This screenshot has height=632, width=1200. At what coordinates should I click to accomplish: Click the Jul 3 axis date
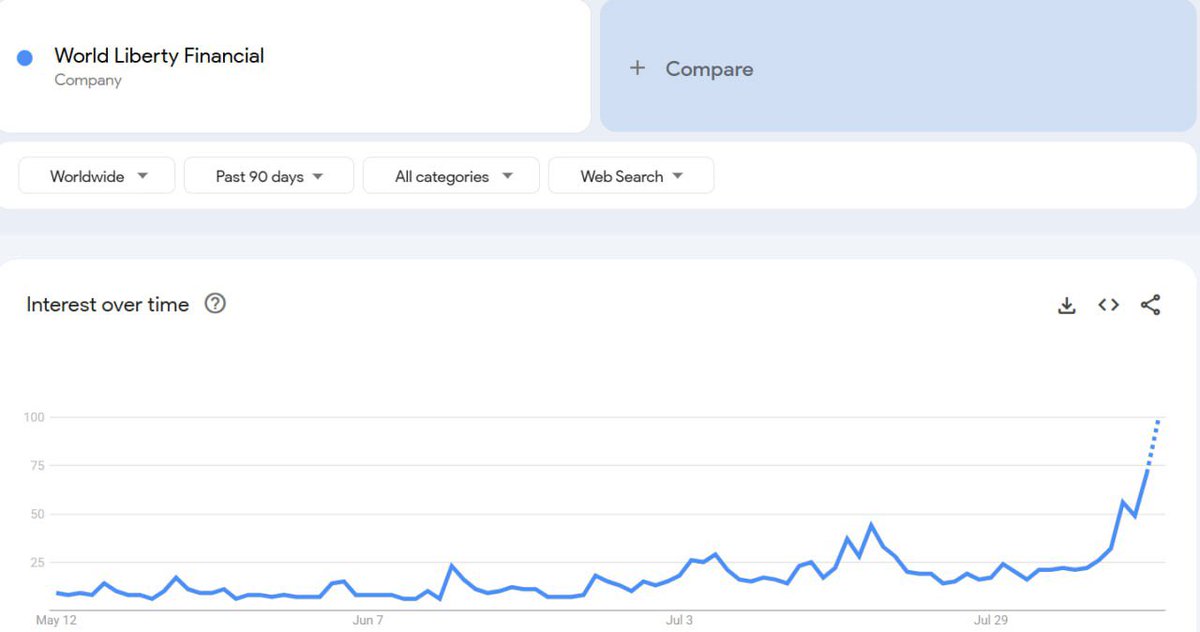(679, 620)
